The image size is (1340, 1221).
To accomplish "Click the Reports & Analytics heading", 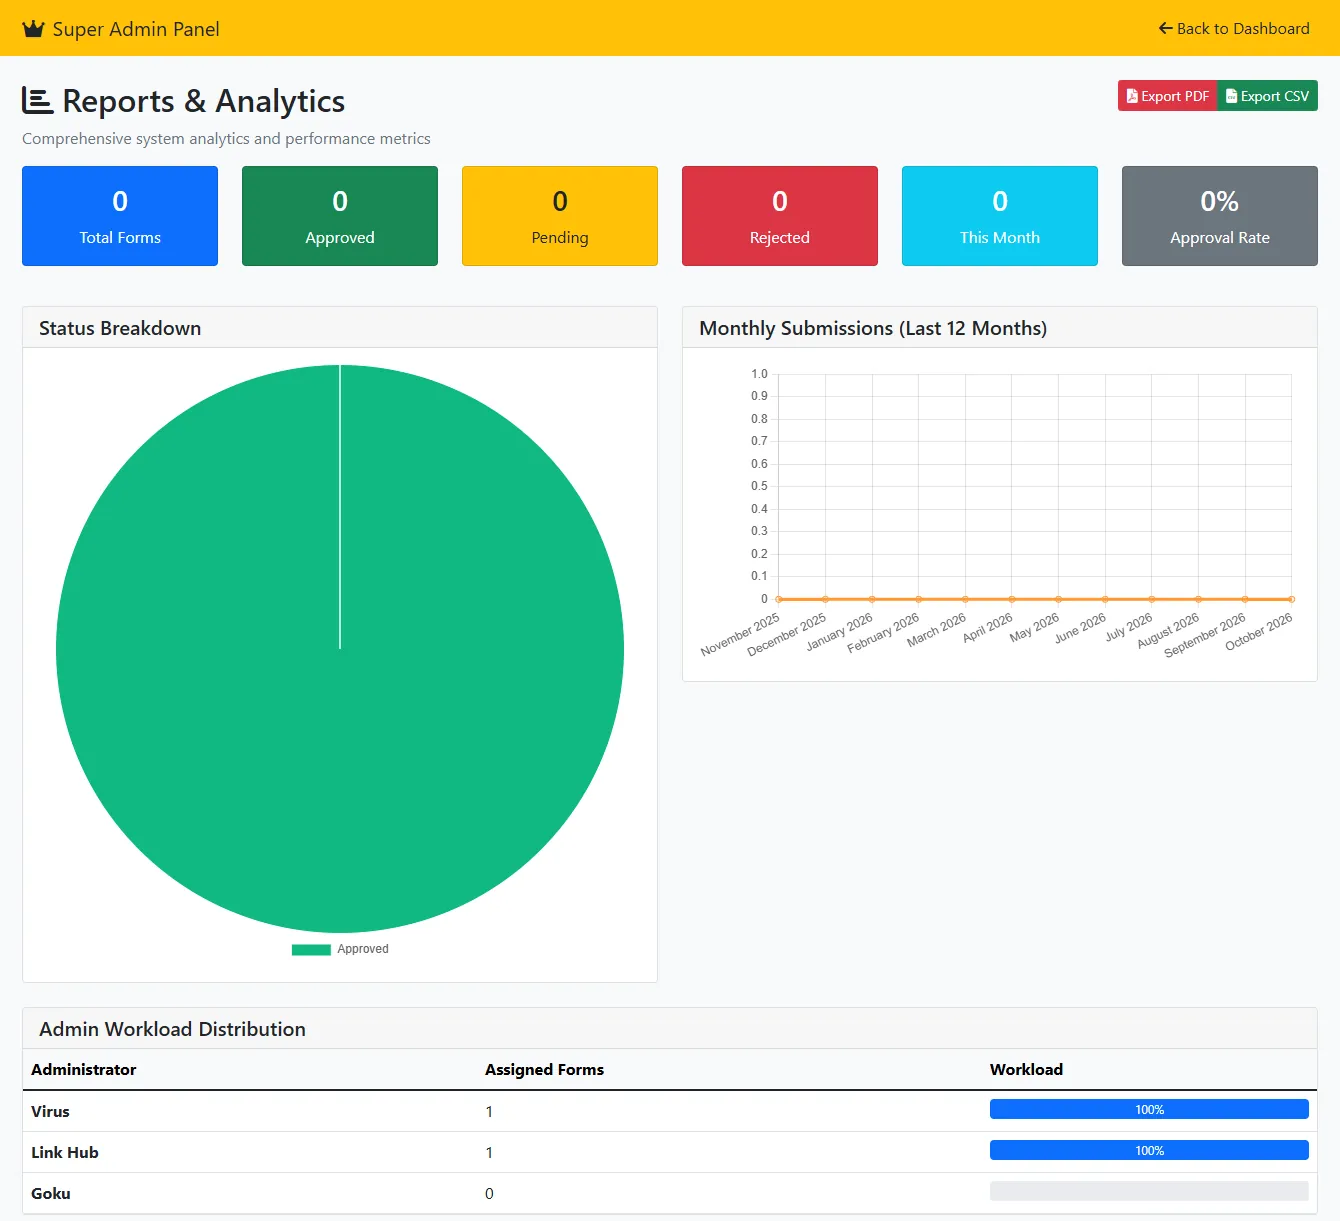I will click(204, 101).
